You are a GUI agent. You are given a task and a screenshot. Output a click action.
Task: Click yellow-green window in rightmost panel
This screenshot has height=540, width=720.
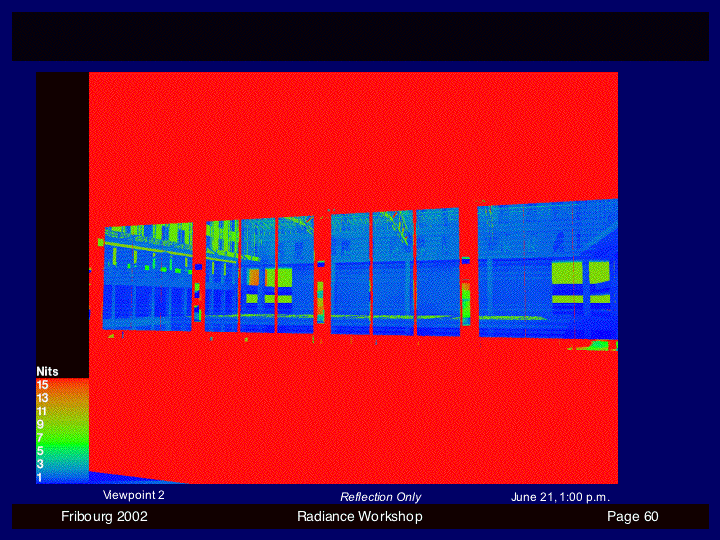pyautogui.click(x=567, y=272)
